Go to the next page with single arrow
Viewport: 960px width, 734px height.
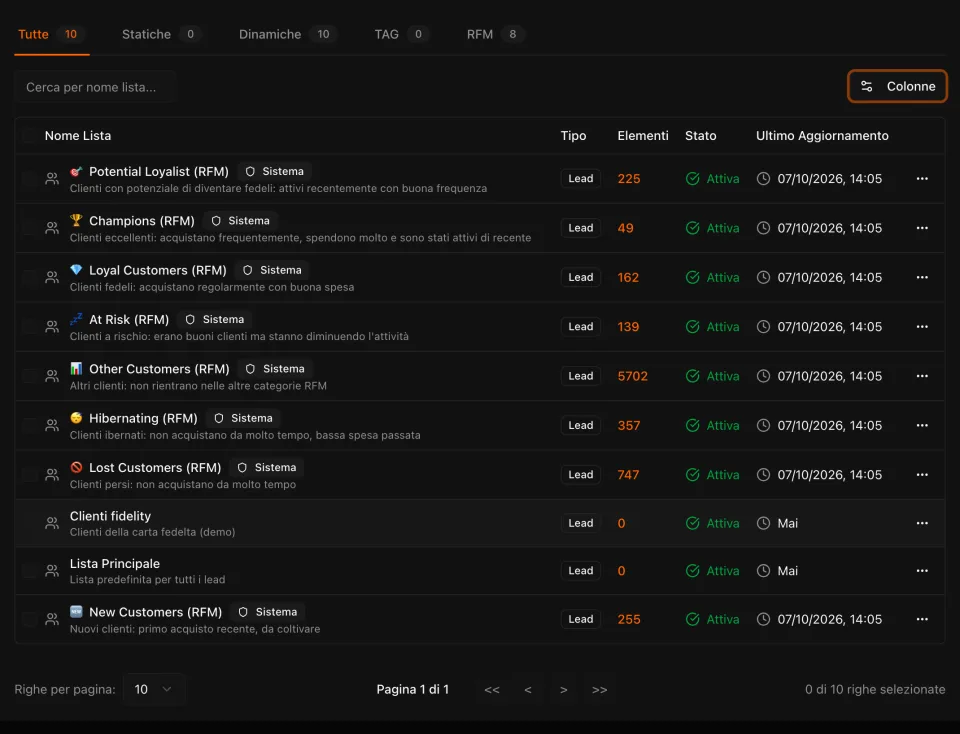[x=563, y=690]
